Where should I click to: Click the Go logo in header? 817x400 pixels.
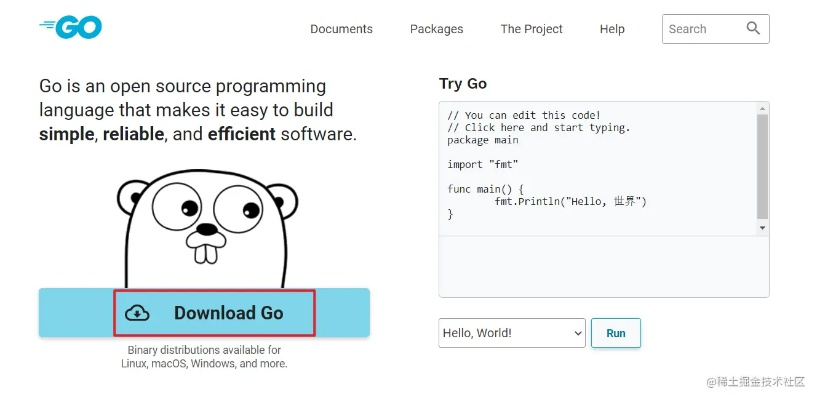(x=70, y=28)
